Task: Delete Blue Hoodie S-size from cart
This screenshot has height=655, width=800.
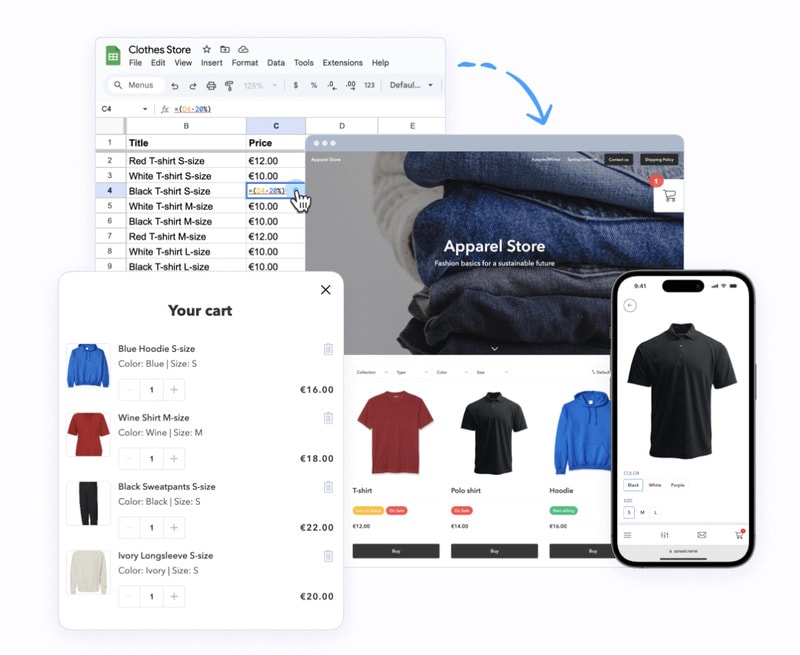Action: [x=328, y=349]
